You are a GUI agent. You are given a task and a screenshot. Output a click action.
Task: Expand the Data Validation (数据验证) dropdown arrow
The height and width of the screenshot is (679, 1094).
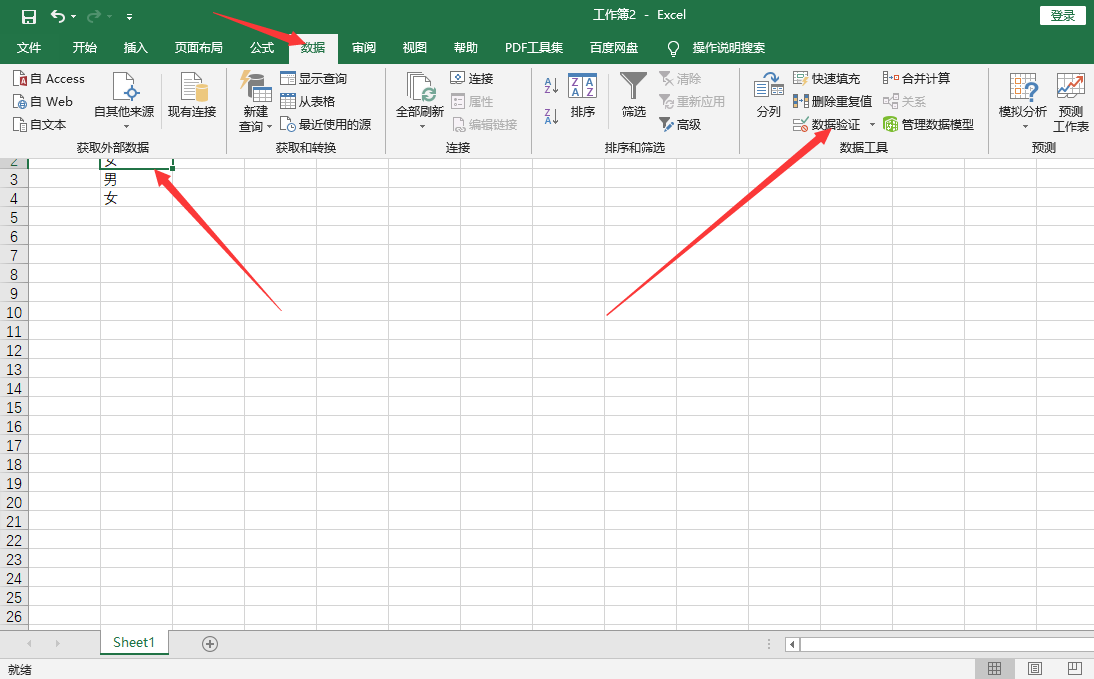pyautogui.click(x=872, y=125)
